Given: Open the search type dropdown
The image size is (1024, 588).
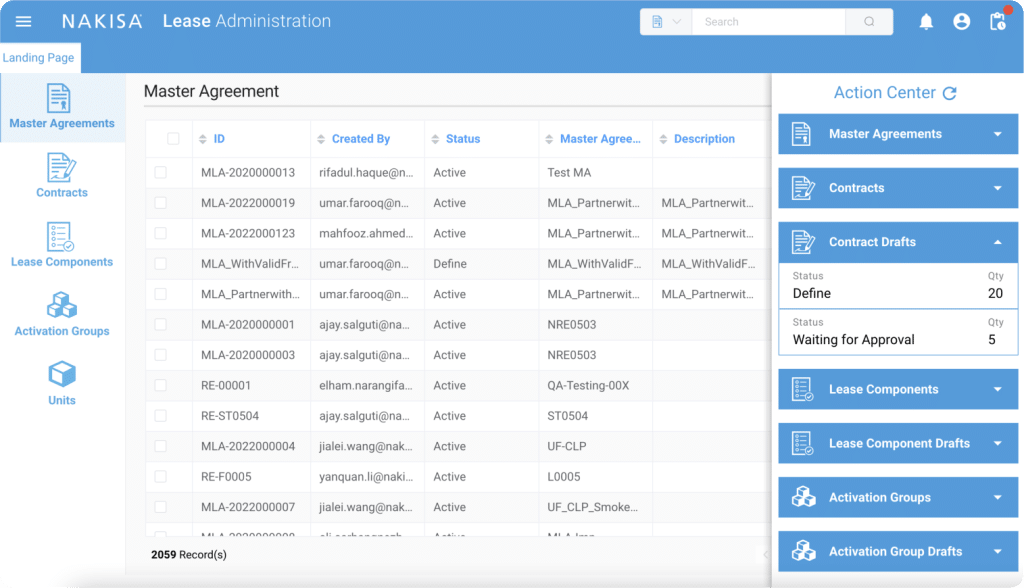Looking at the screenshot, I should (666, 22).
